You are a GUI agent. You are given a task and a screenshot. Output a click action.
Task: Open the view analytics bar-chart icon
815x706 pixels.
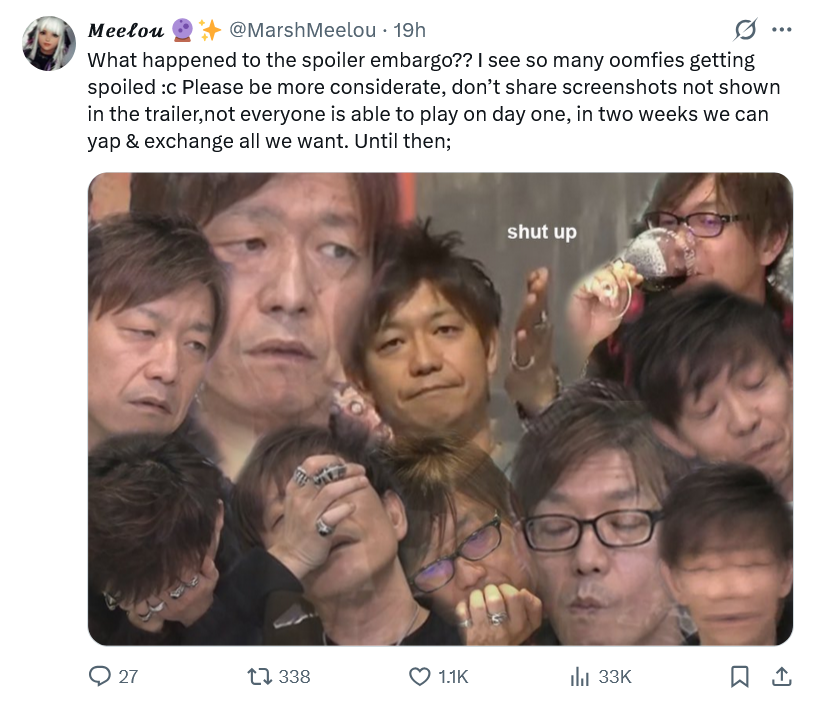580,676
